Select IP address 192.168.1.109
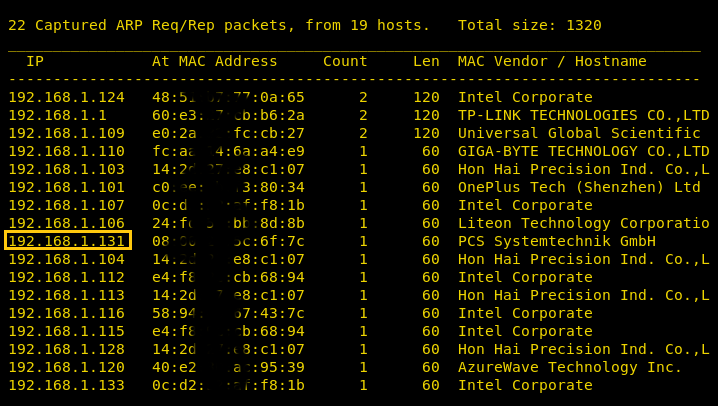 67,133
